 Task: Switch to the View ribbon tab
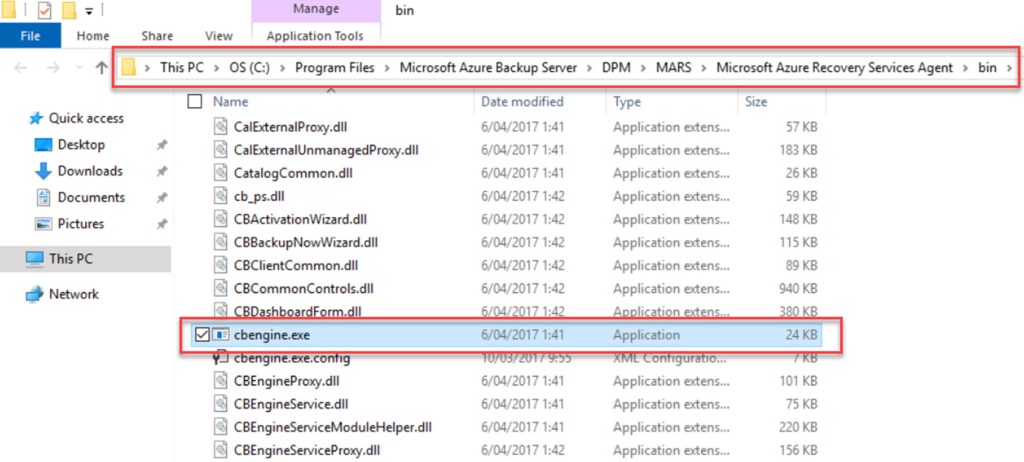[218, 36]
